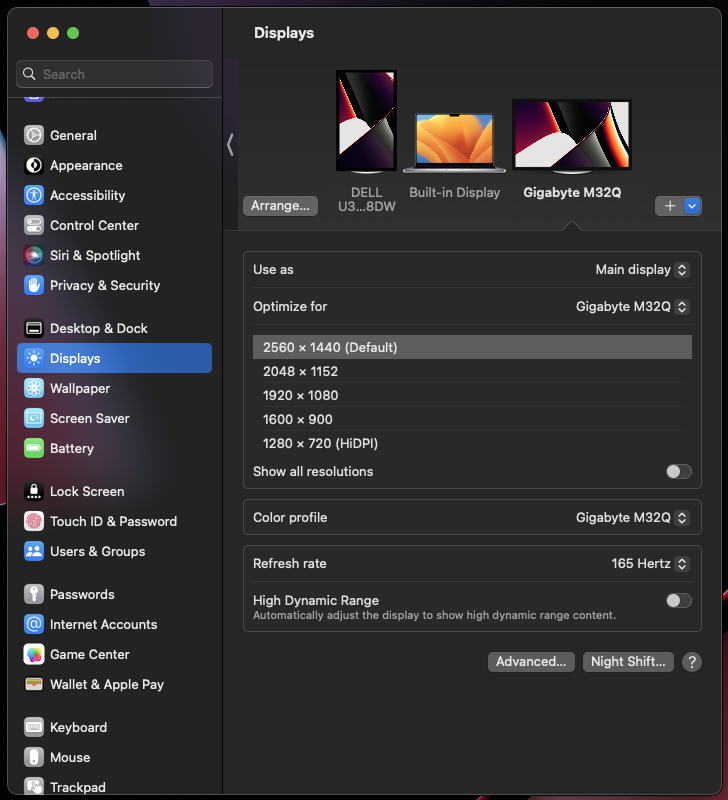This screenshot has width=728, height=800.
Task: Open Passwords key icon
Action: (34, 594)
